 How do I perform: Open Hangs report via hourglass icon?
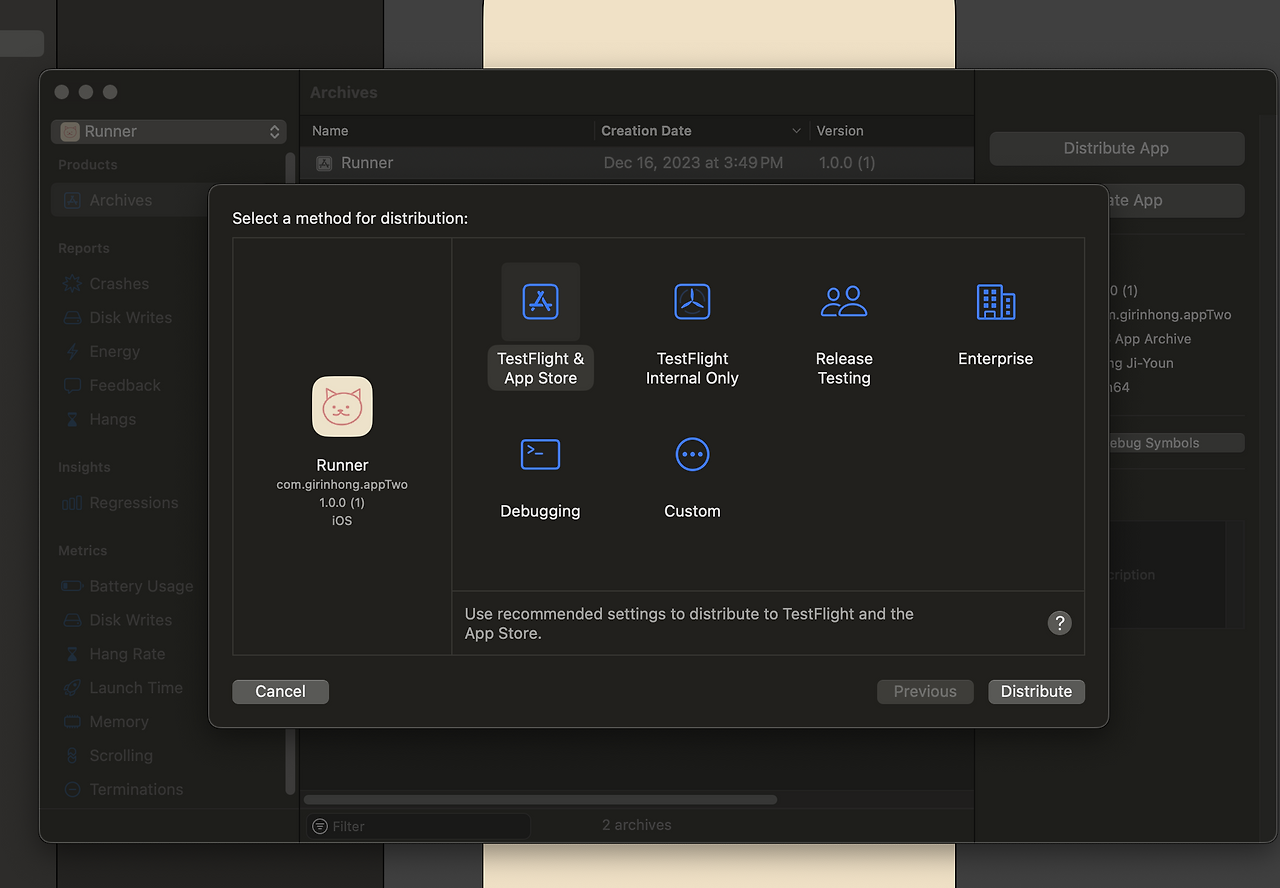click(x=72, y=419)
